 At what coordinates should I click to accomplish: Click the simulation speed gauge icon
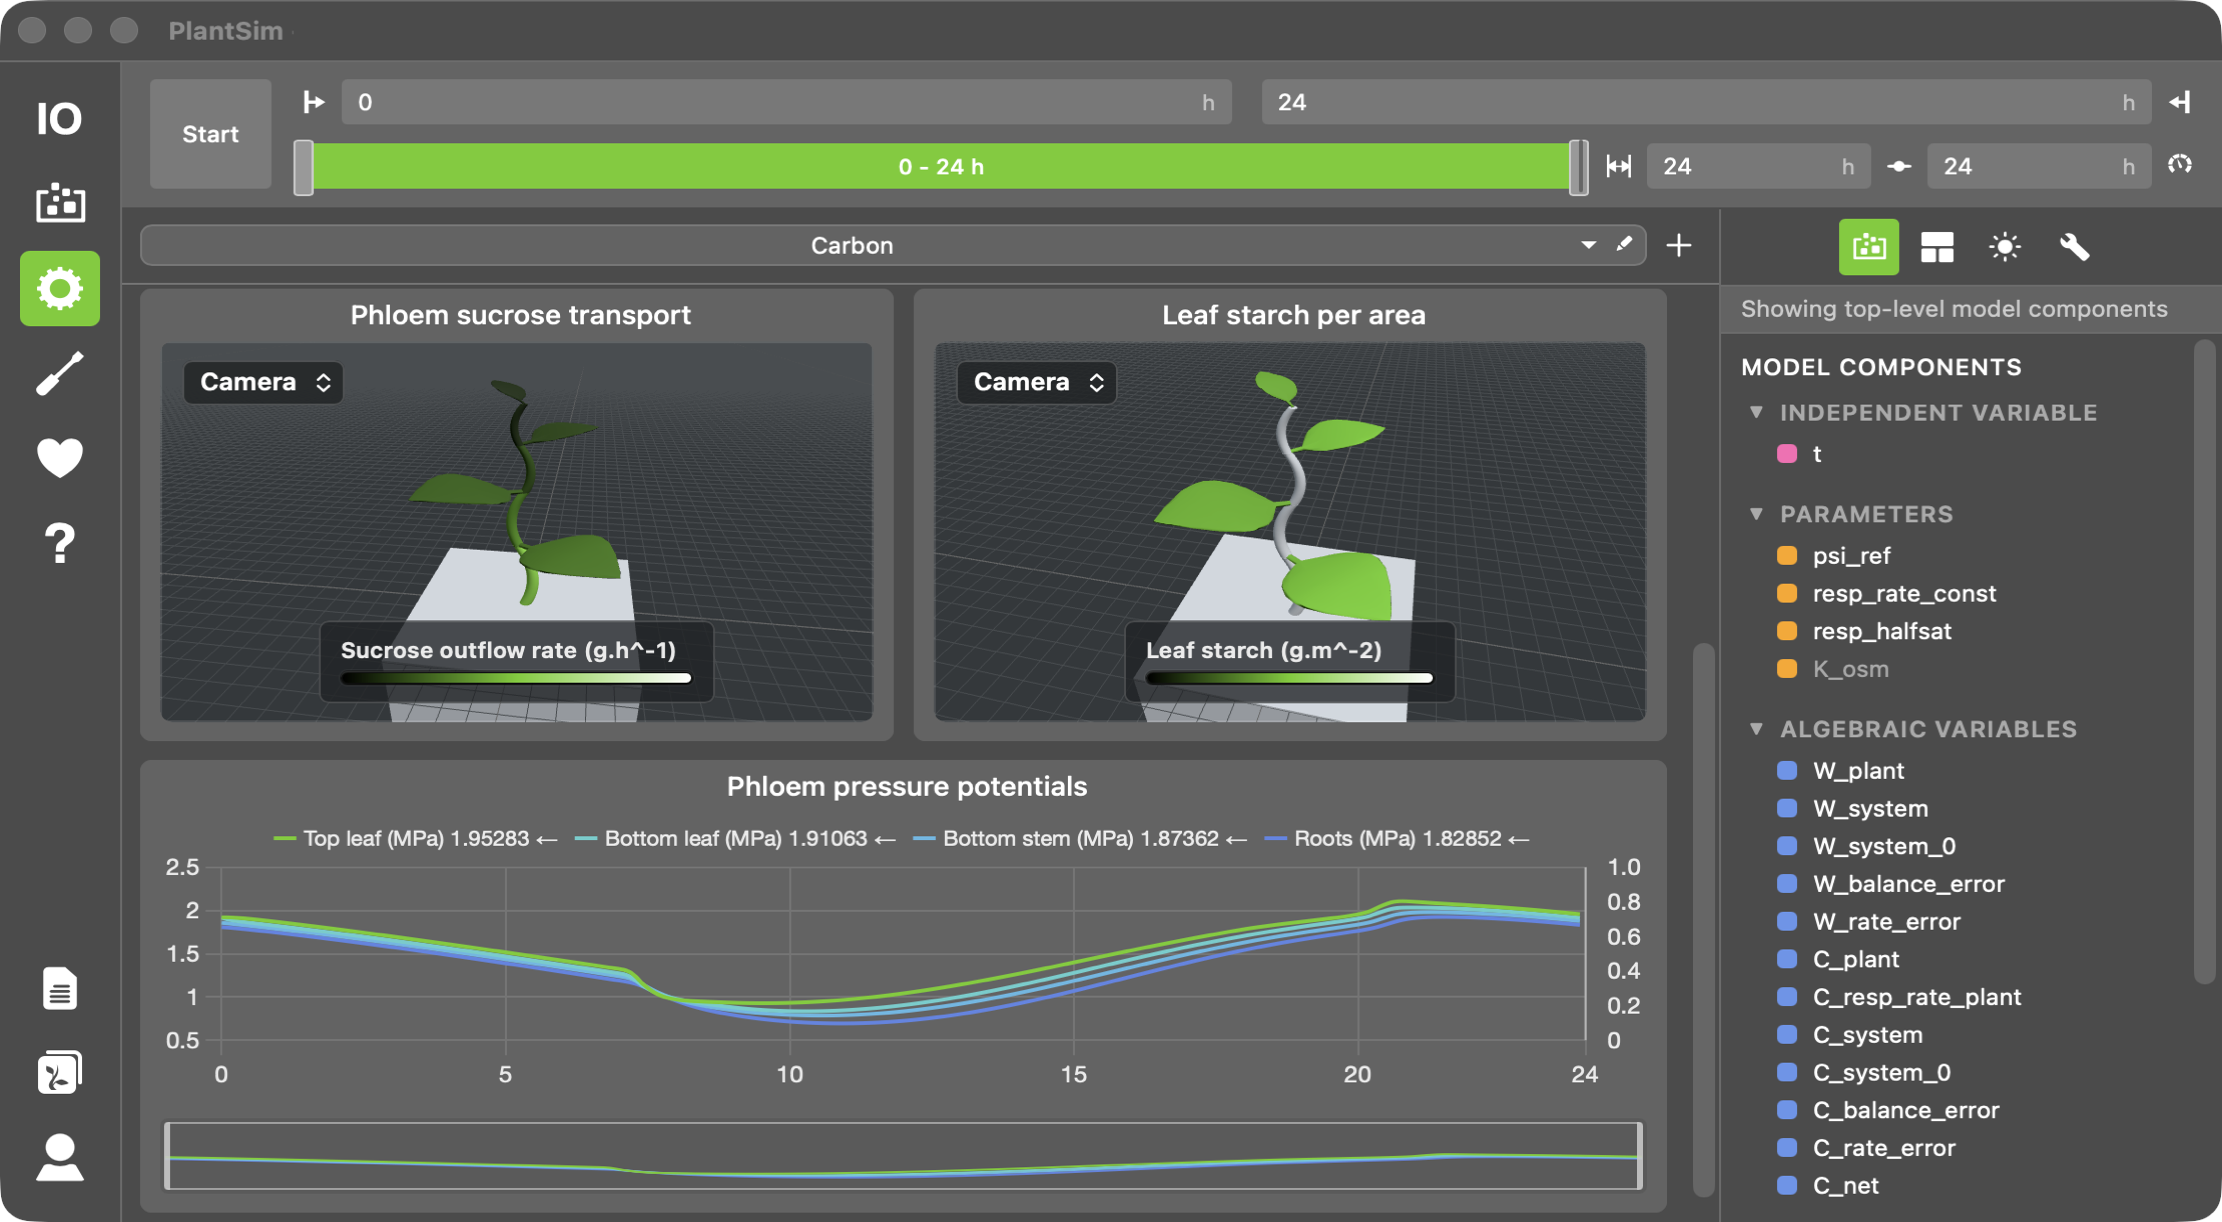(x=2180, y=164)
